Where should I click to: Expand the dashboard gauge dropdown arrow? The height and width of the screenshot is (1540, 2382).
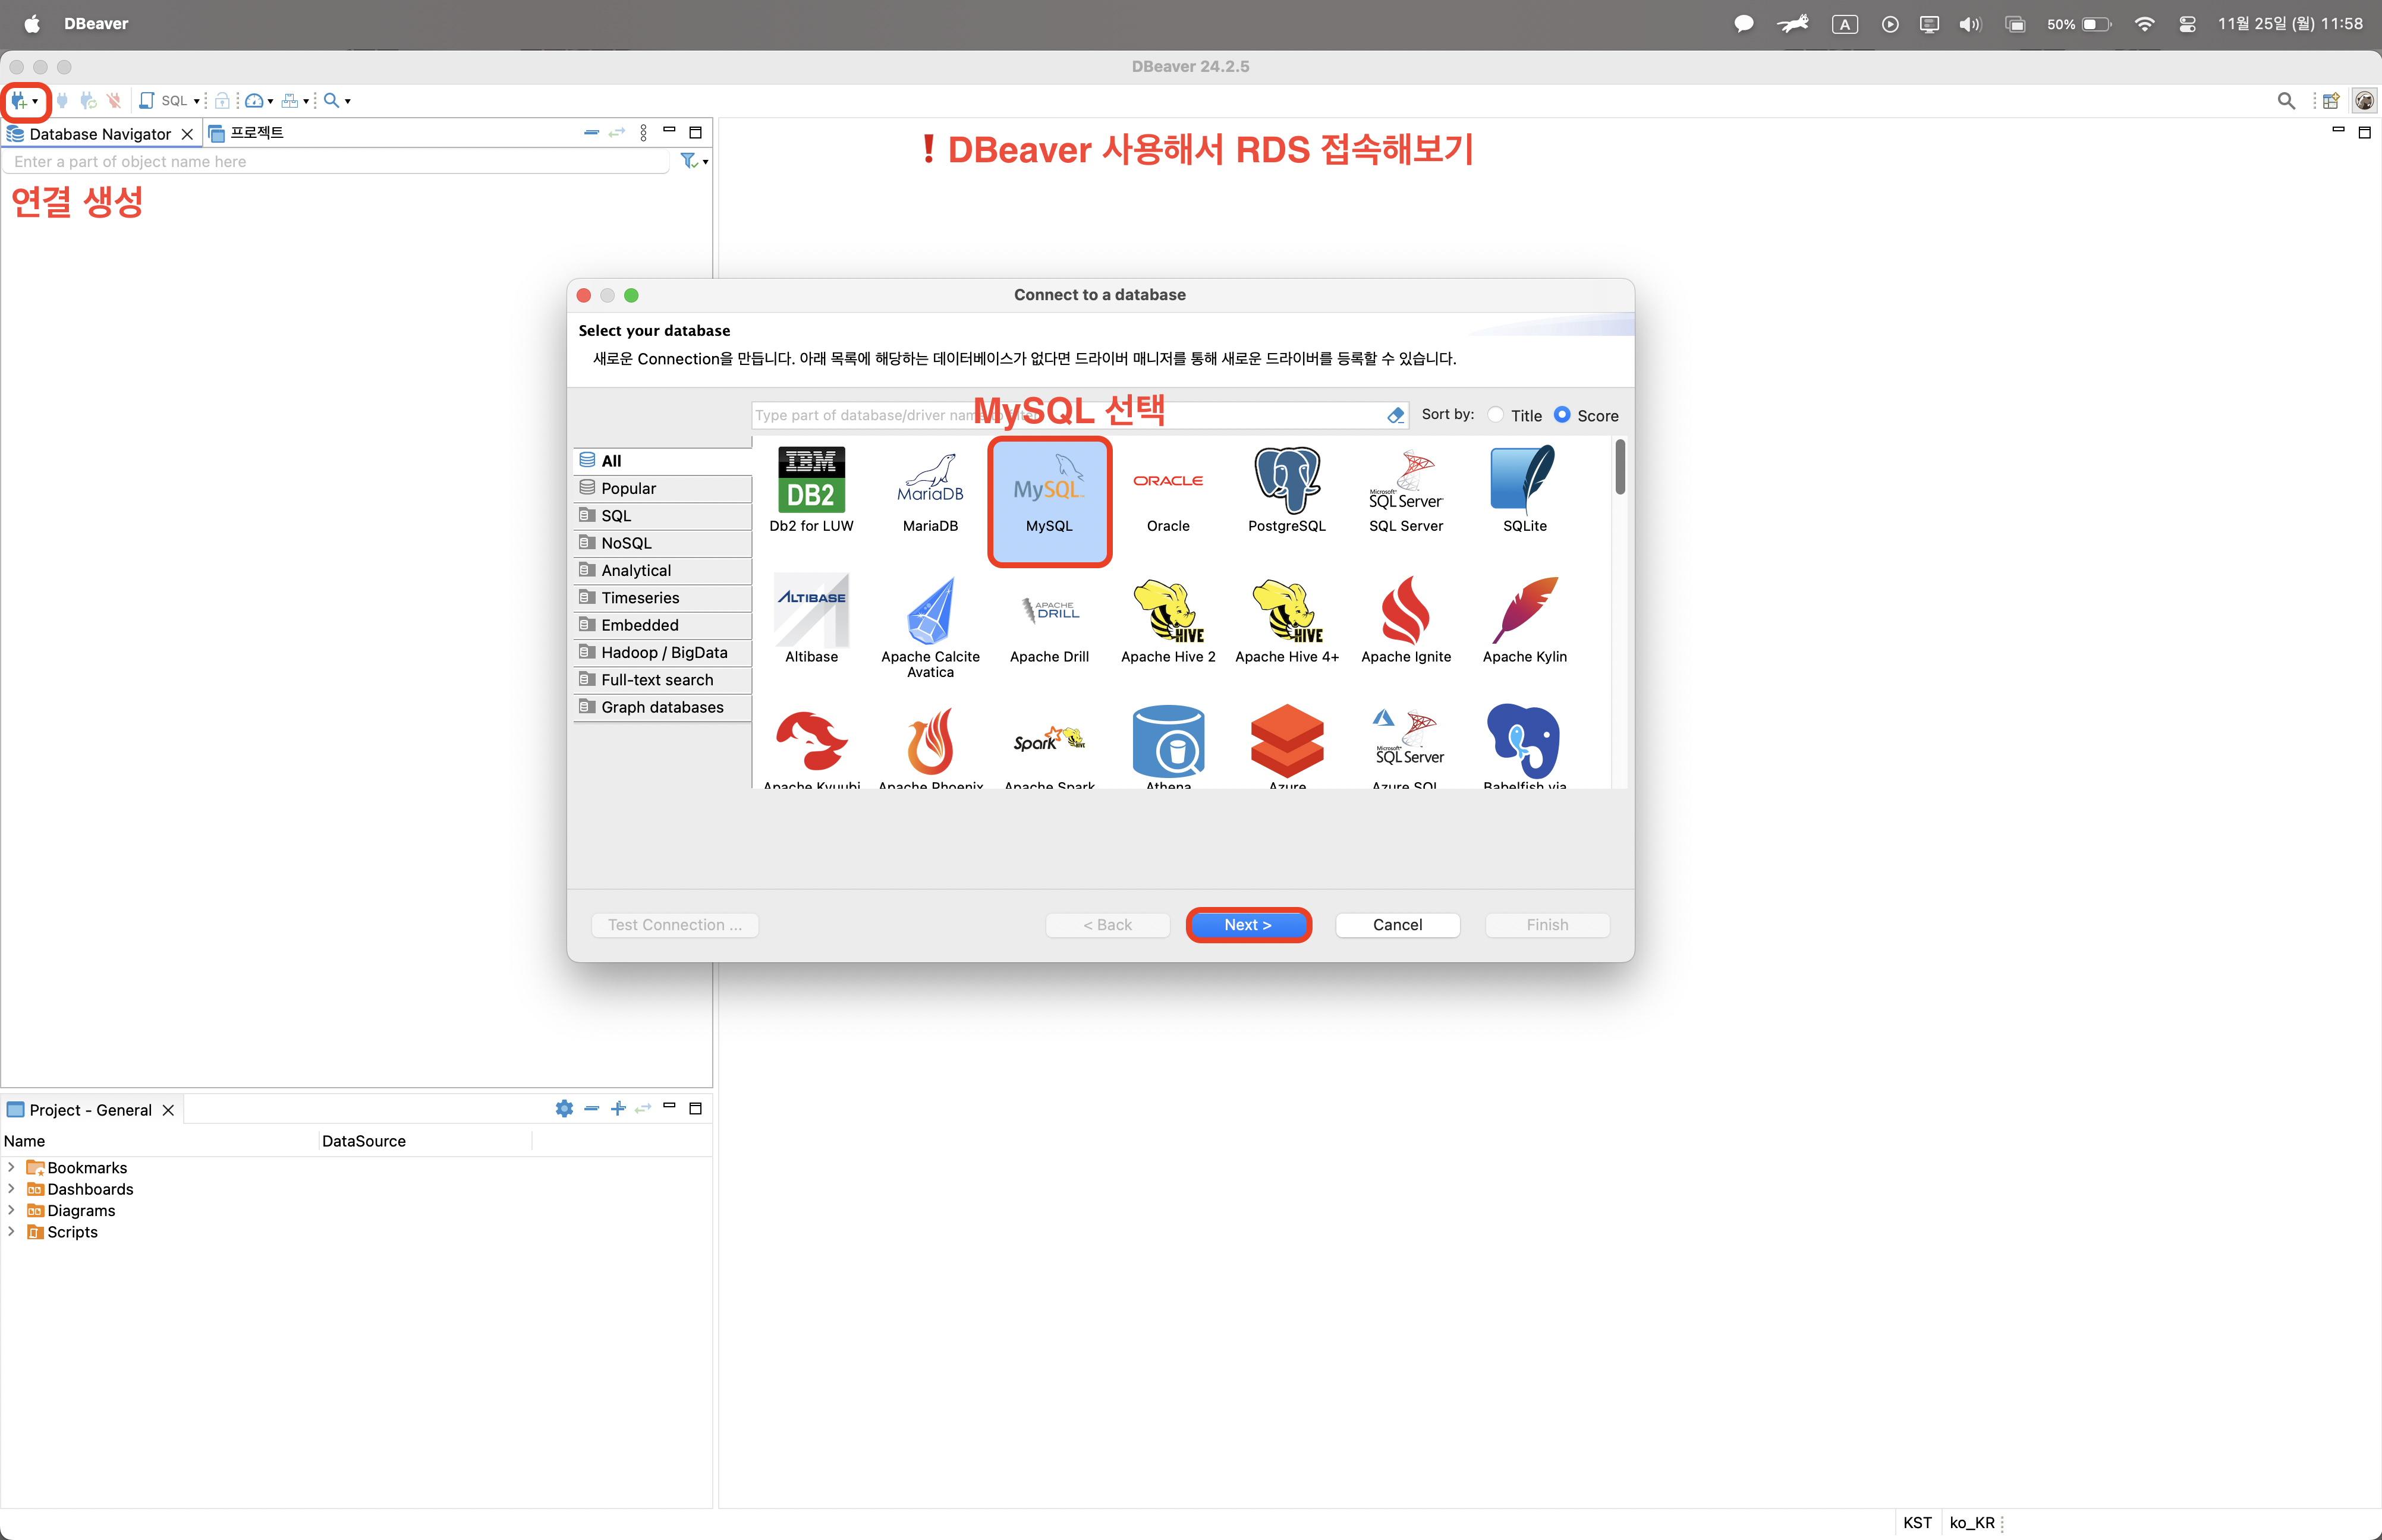pyautogui.click(x=271, y=101)
